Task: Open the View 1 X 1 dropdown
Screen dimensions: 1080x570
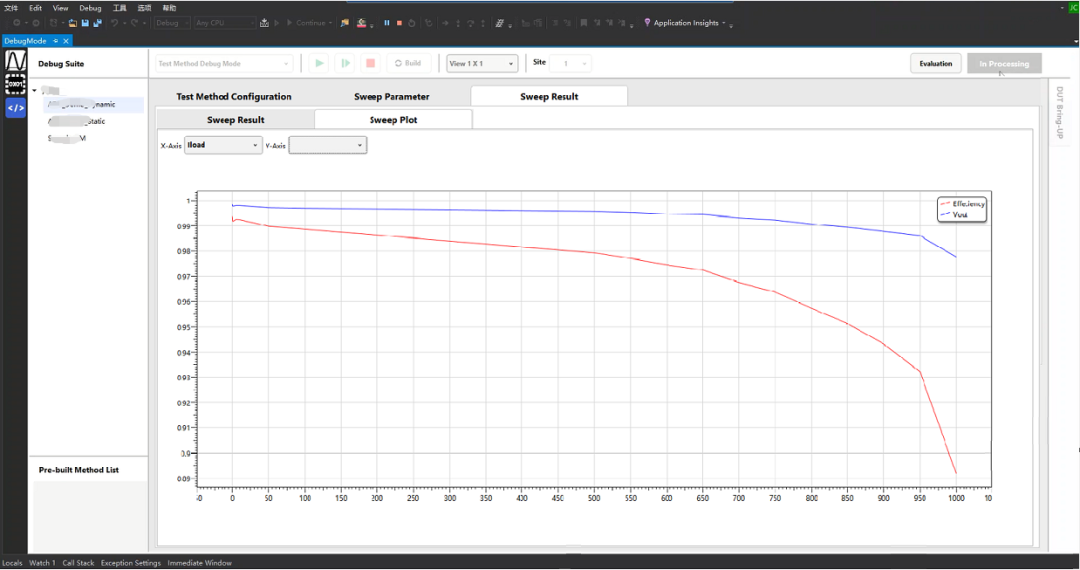Action: [x=482, y=63]
